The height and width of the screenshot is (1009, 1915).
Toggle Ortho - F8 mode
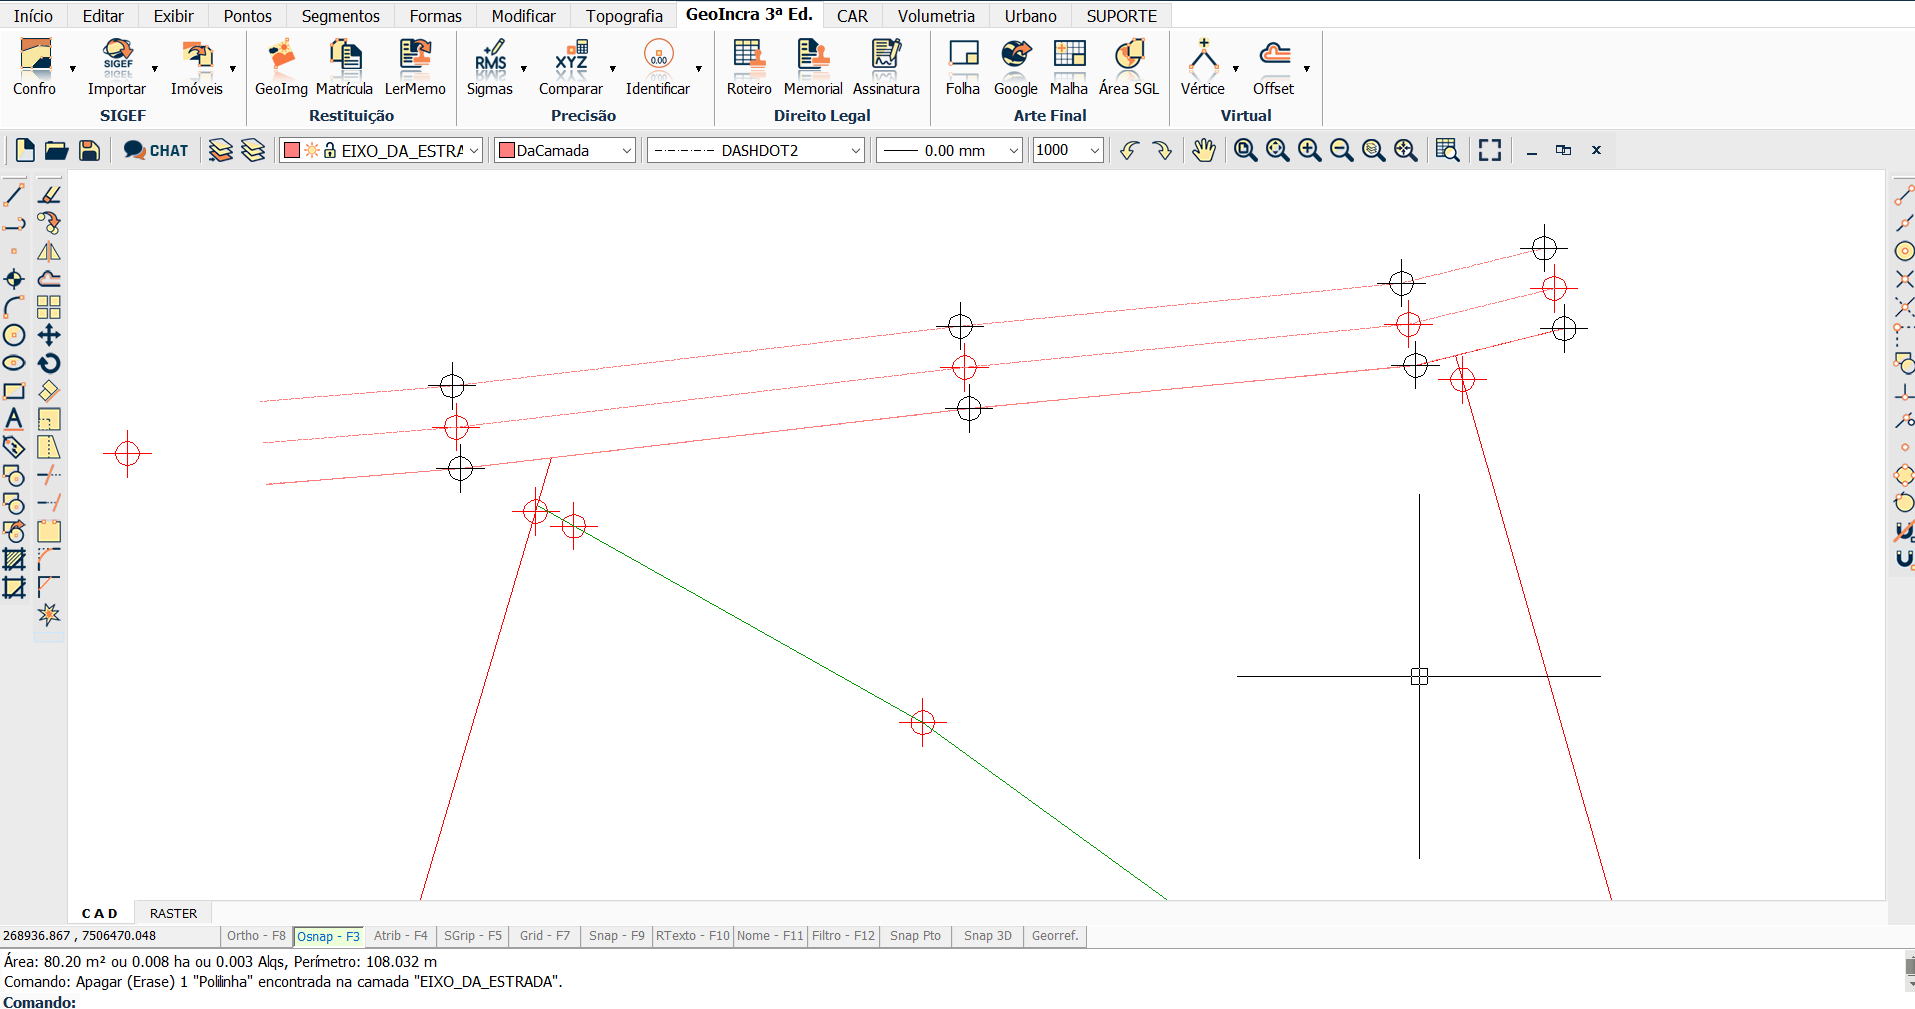coord(256,936)
